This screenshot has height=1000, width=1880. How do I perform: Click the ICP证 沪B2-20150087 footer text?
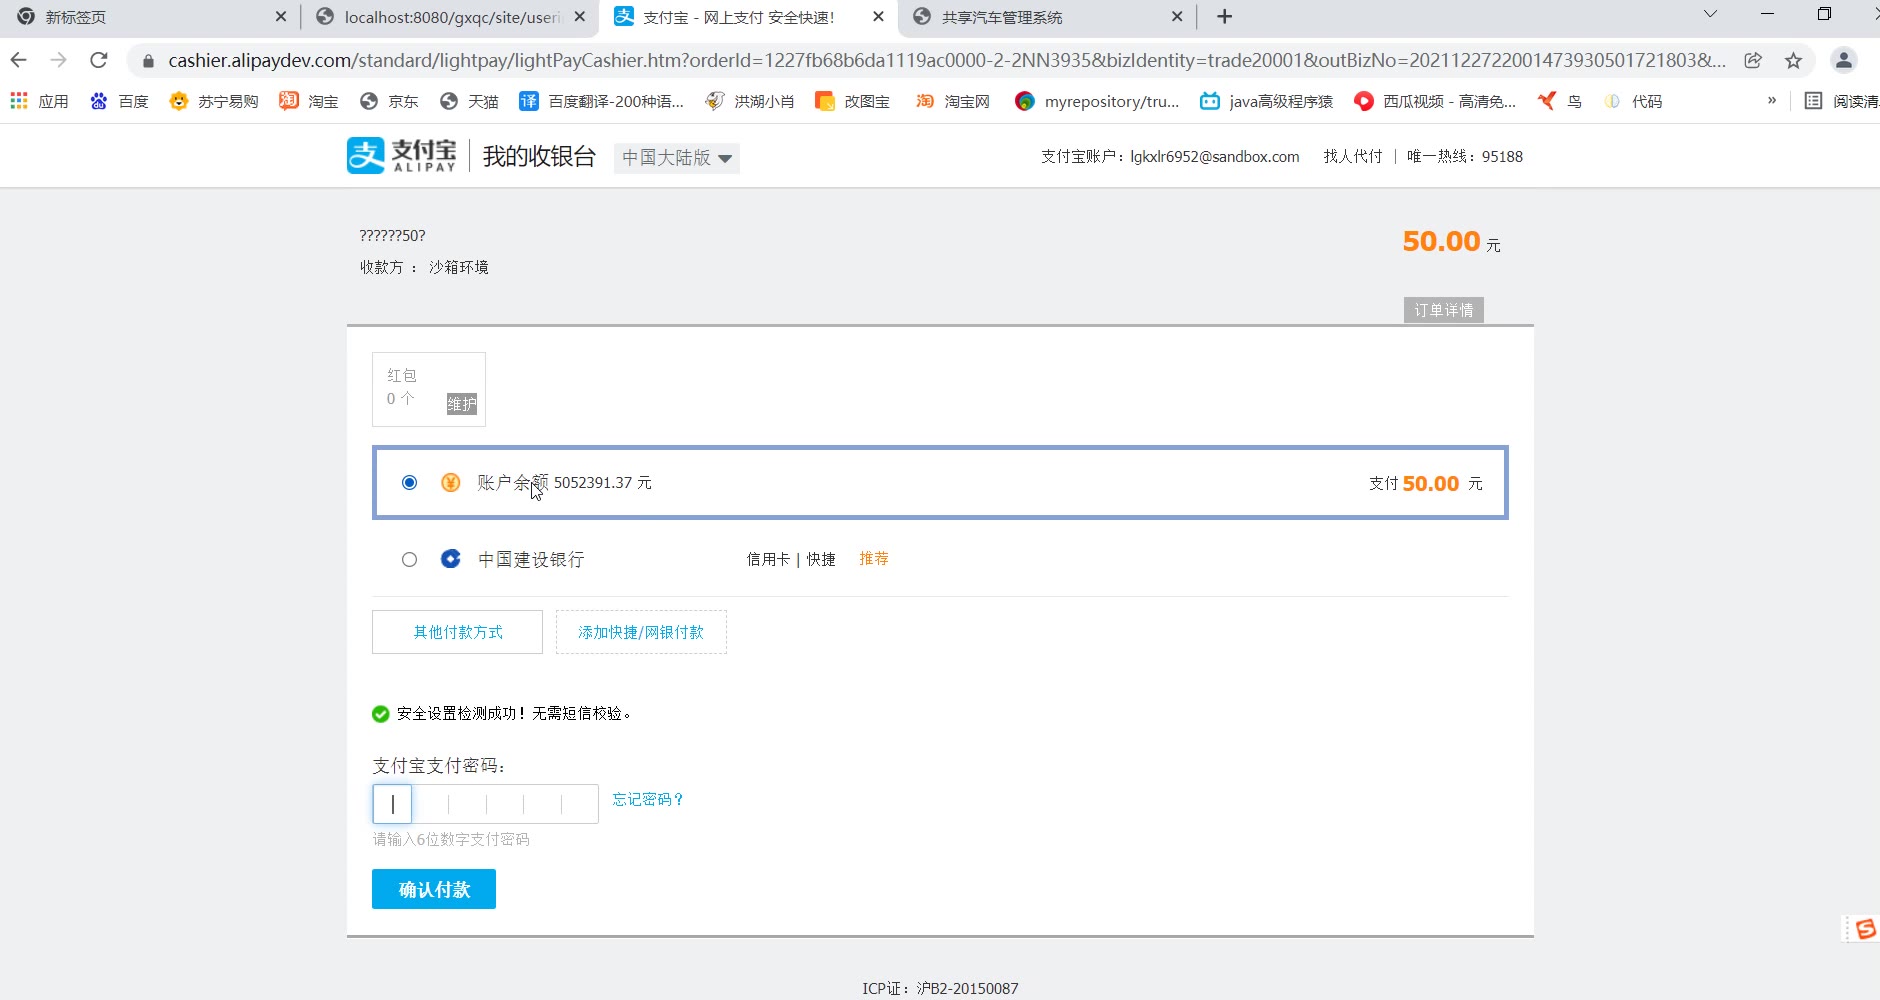(940, 988)
